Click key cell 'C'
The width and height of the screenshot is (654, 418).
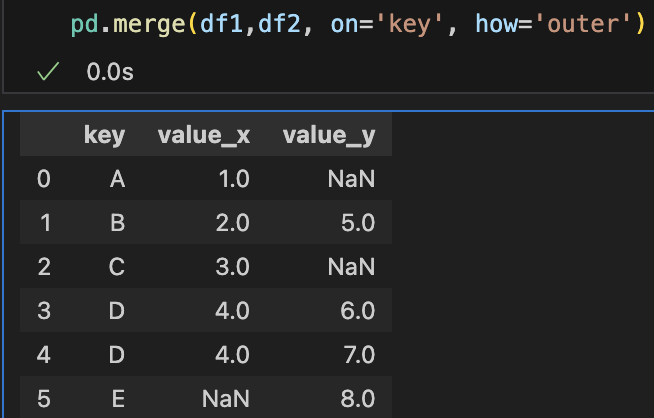pyautogui.click(x=117, y=267)
